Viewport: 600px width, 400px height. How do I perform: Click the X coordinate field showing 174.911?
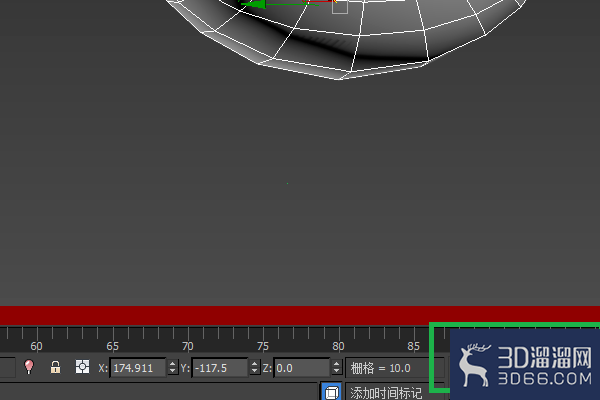(138, 368)
